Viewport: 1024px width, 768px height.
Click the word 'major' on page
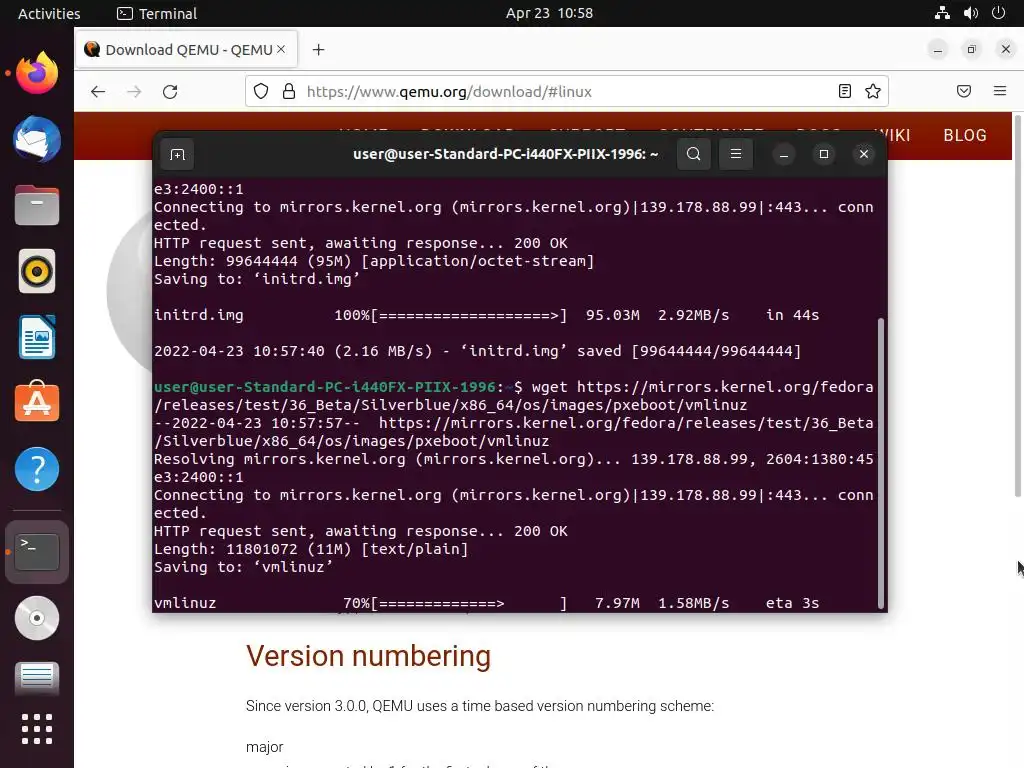(x=264, y=747)
